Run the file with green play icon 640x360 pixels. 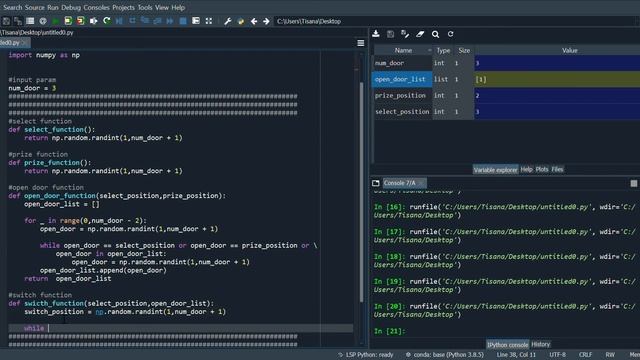coord(56,21)
